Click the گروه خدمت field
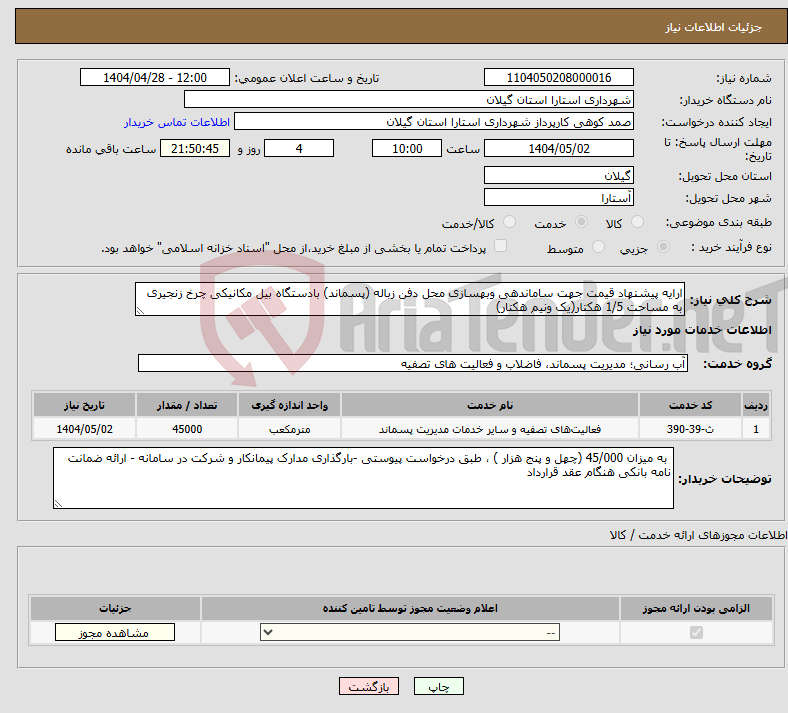The width and height of the screenshot is (788, 713). 413,363
